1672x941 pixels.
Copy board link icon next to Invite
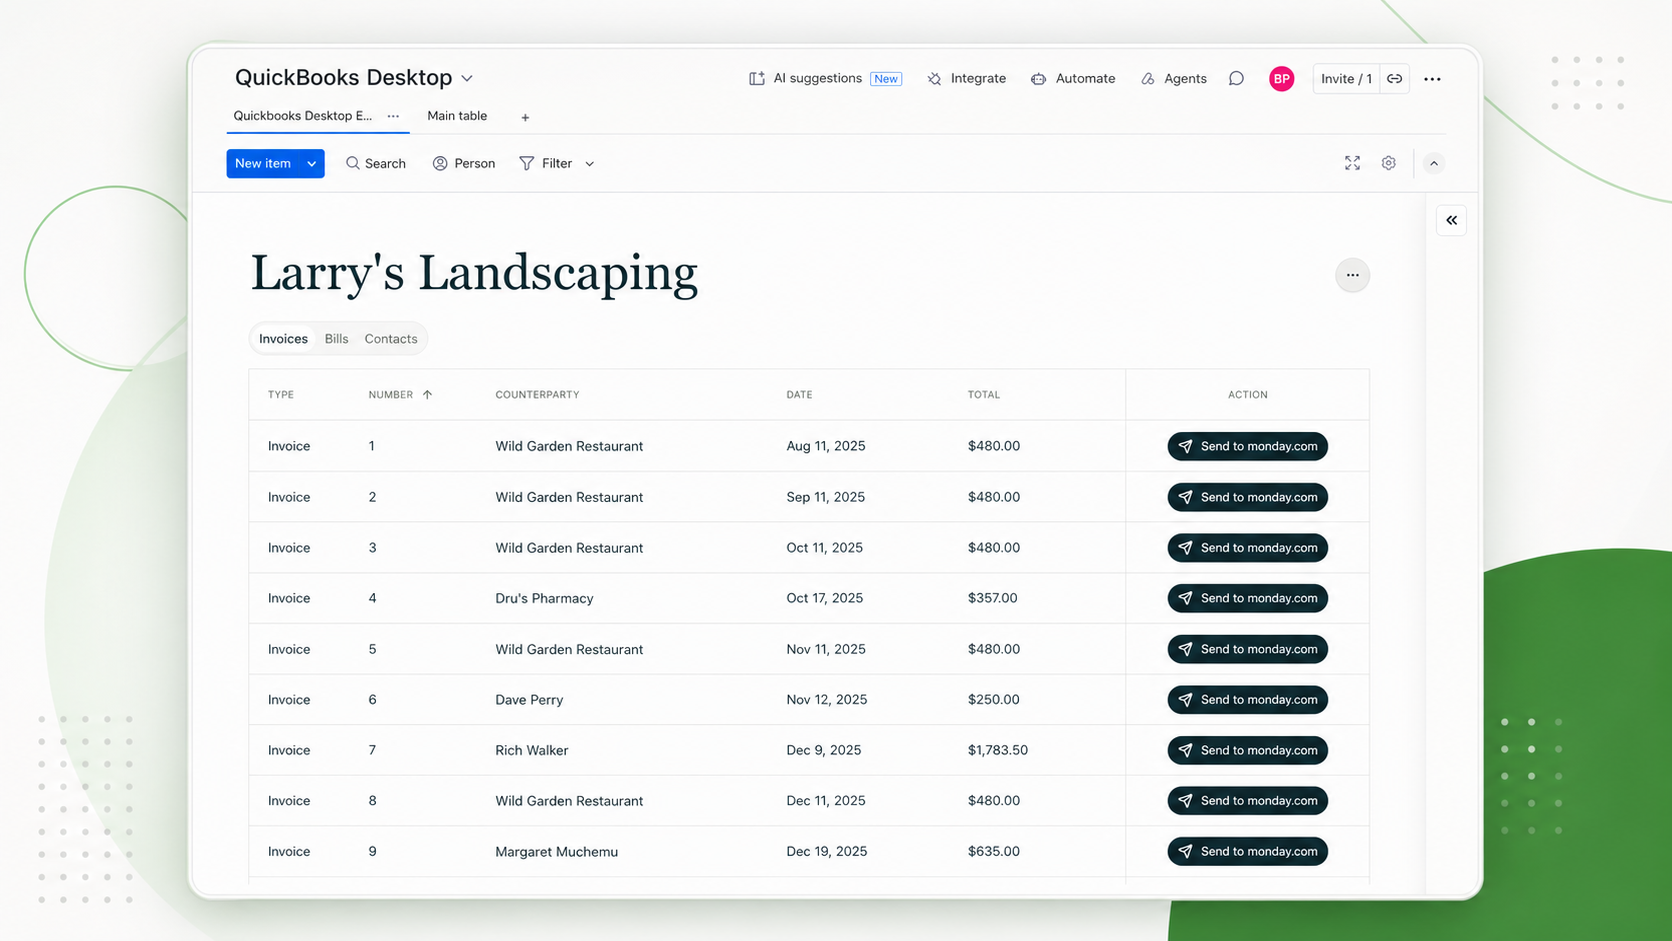[x=1394, y=78]
